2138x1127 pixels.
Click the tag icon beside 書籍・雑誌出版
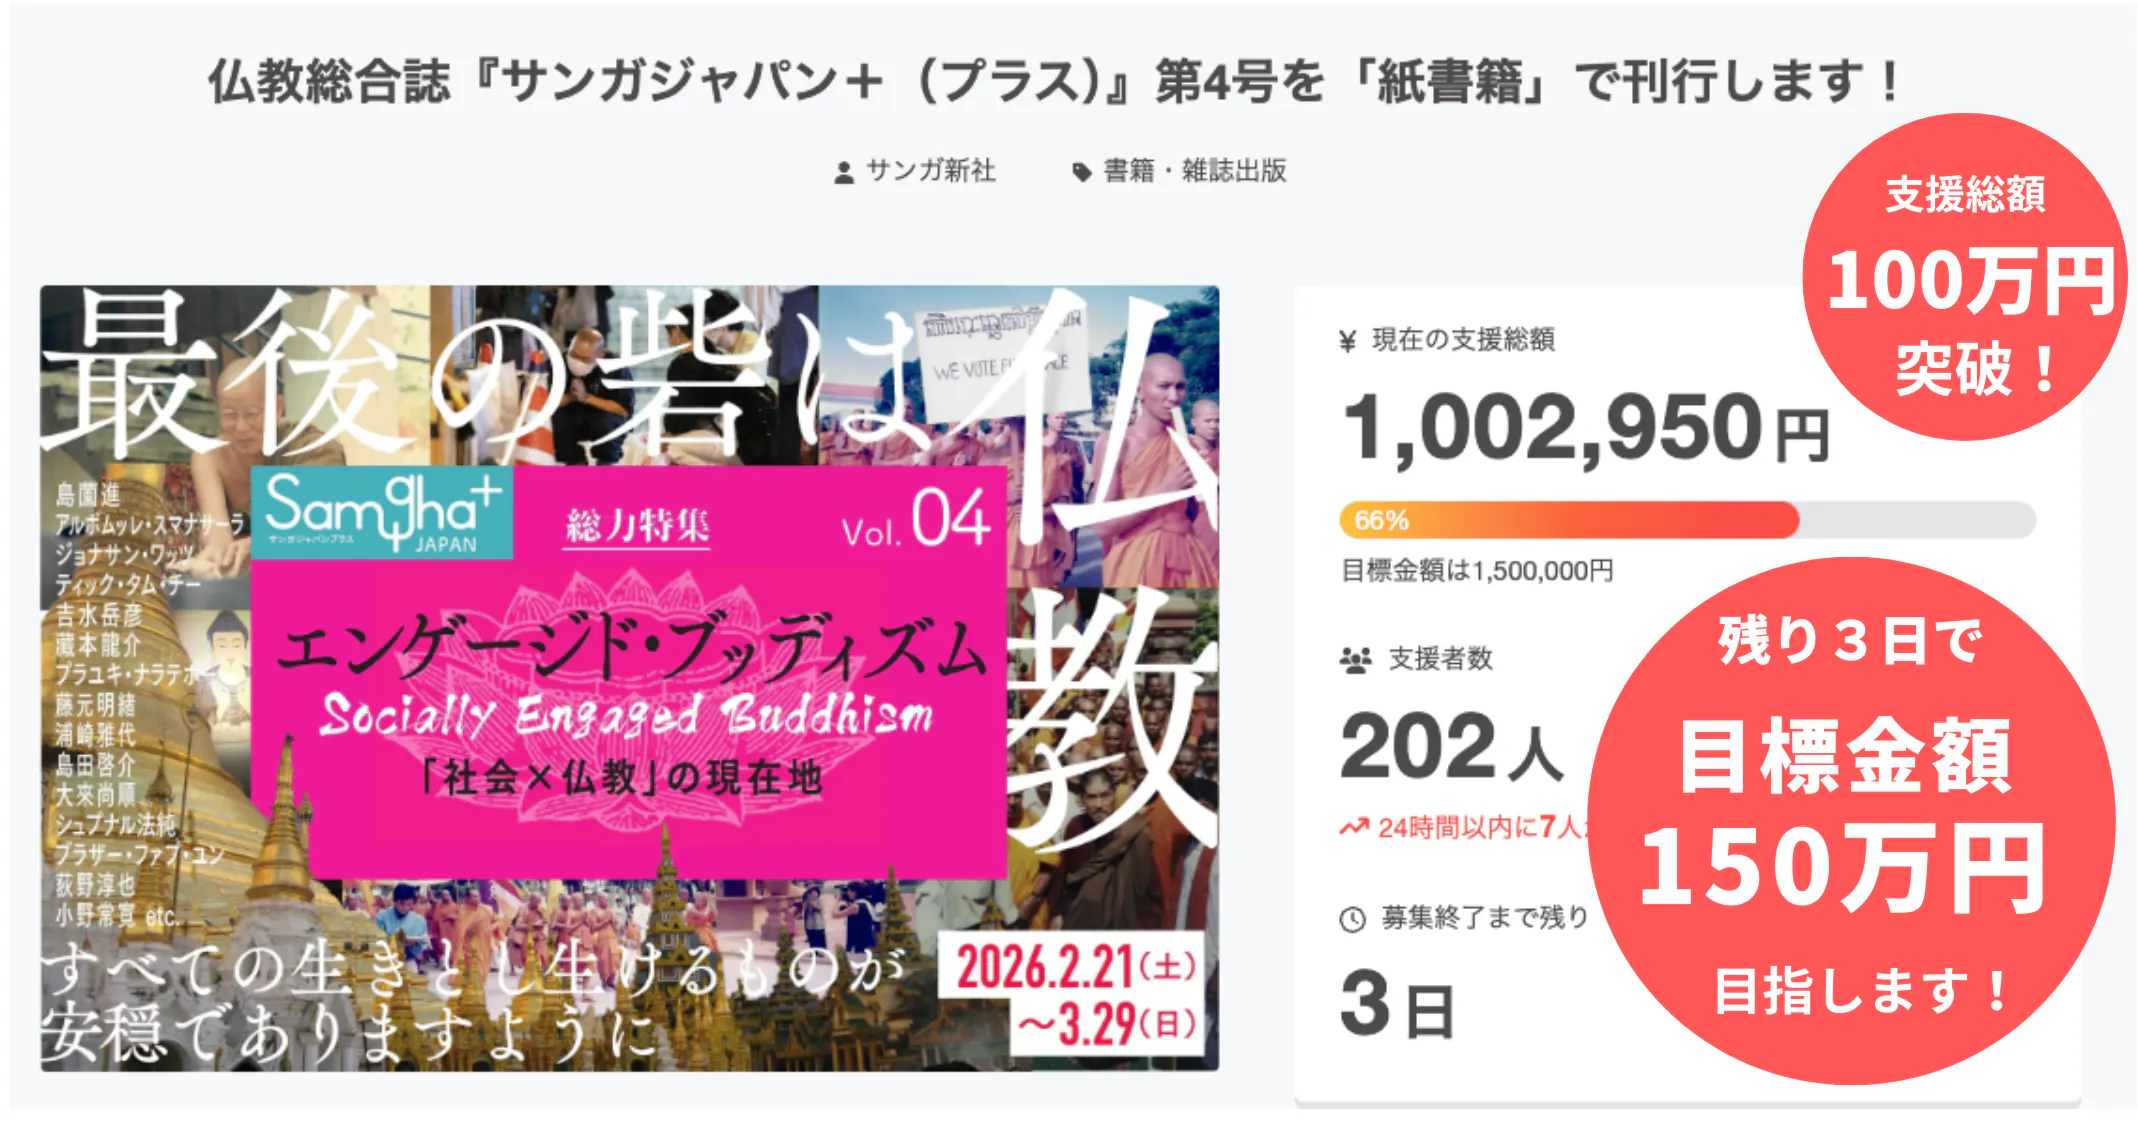tap(1081, 172)
